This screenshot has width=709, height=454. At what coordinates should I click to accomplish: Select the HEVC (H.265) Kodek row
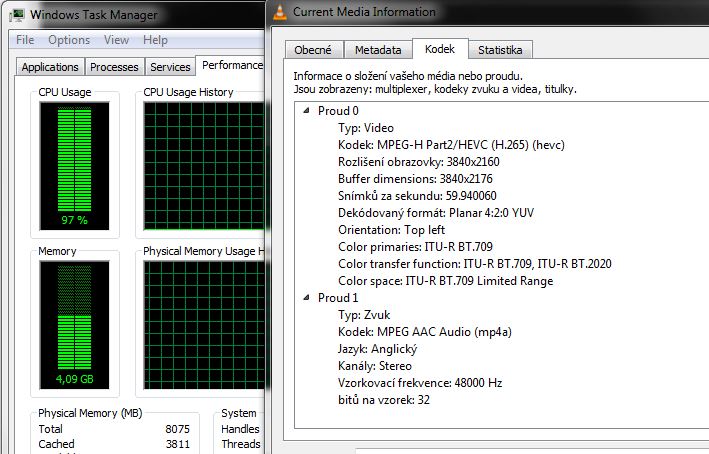[451, 145]
